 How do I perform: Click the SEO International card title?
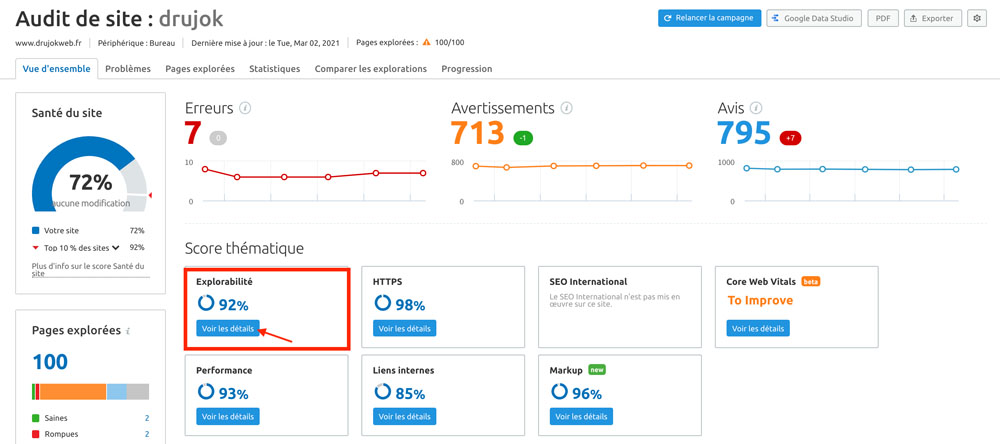(x=588, y=281)
